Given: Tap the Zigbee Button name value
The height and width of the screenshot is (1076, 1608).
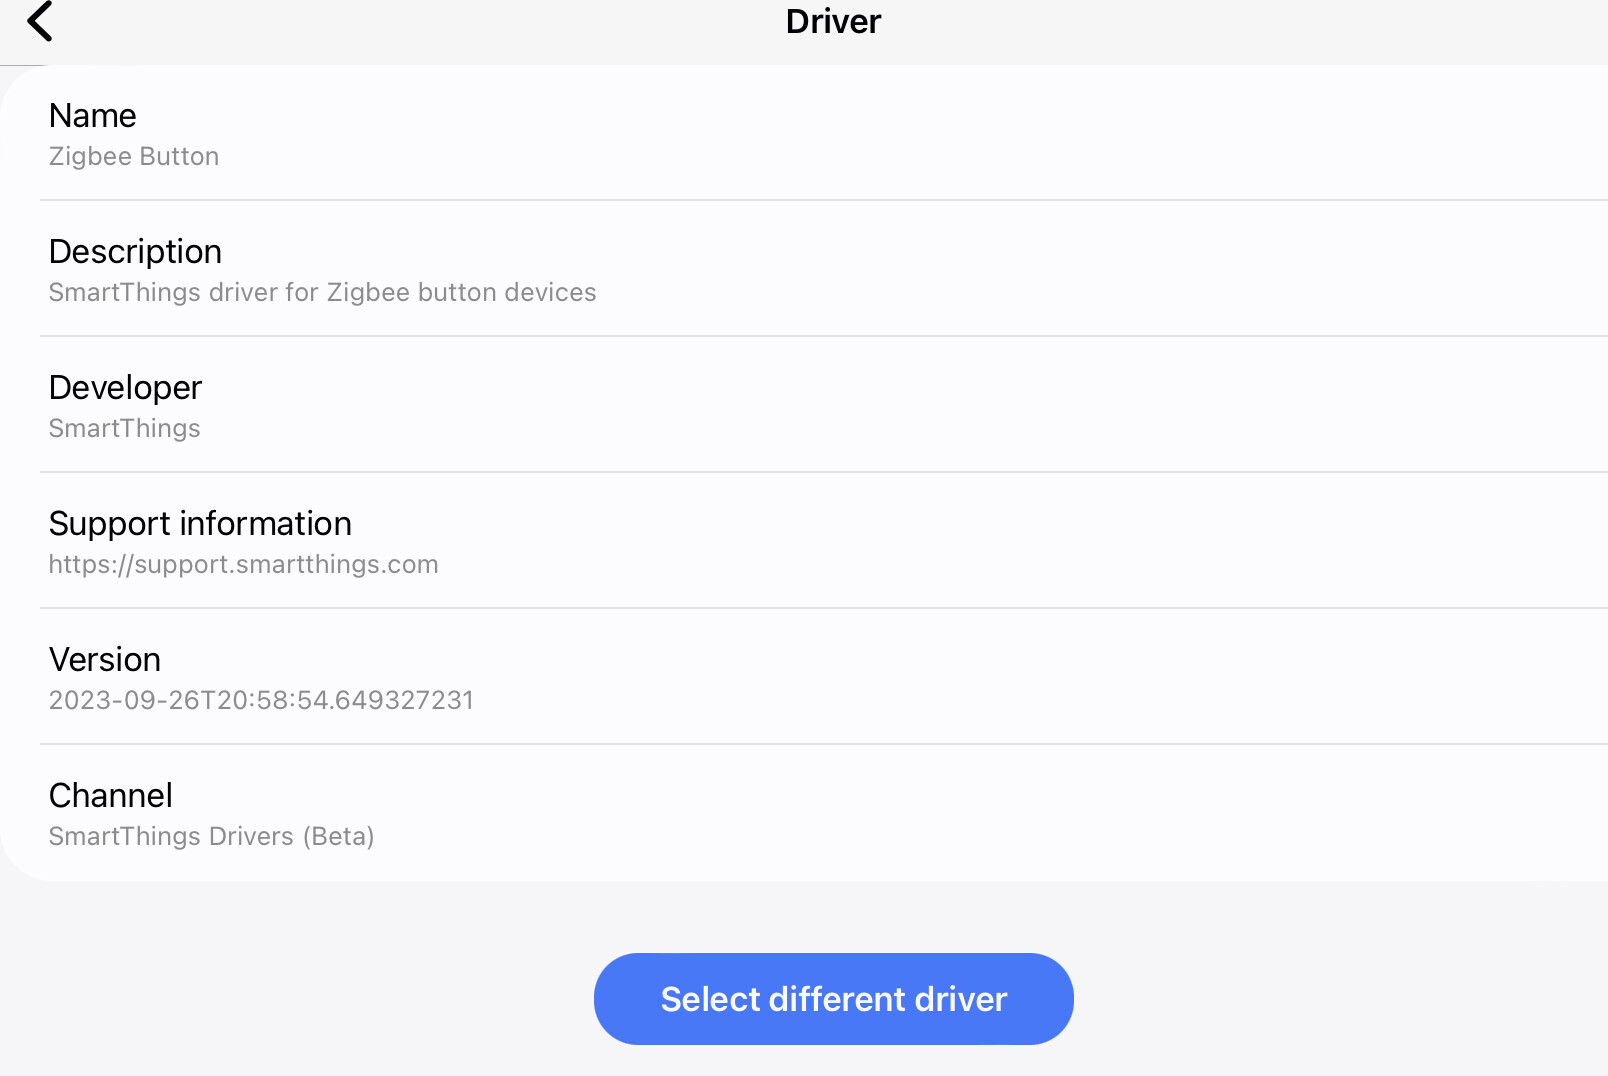Looking at the screenshot, I should 133,157.
